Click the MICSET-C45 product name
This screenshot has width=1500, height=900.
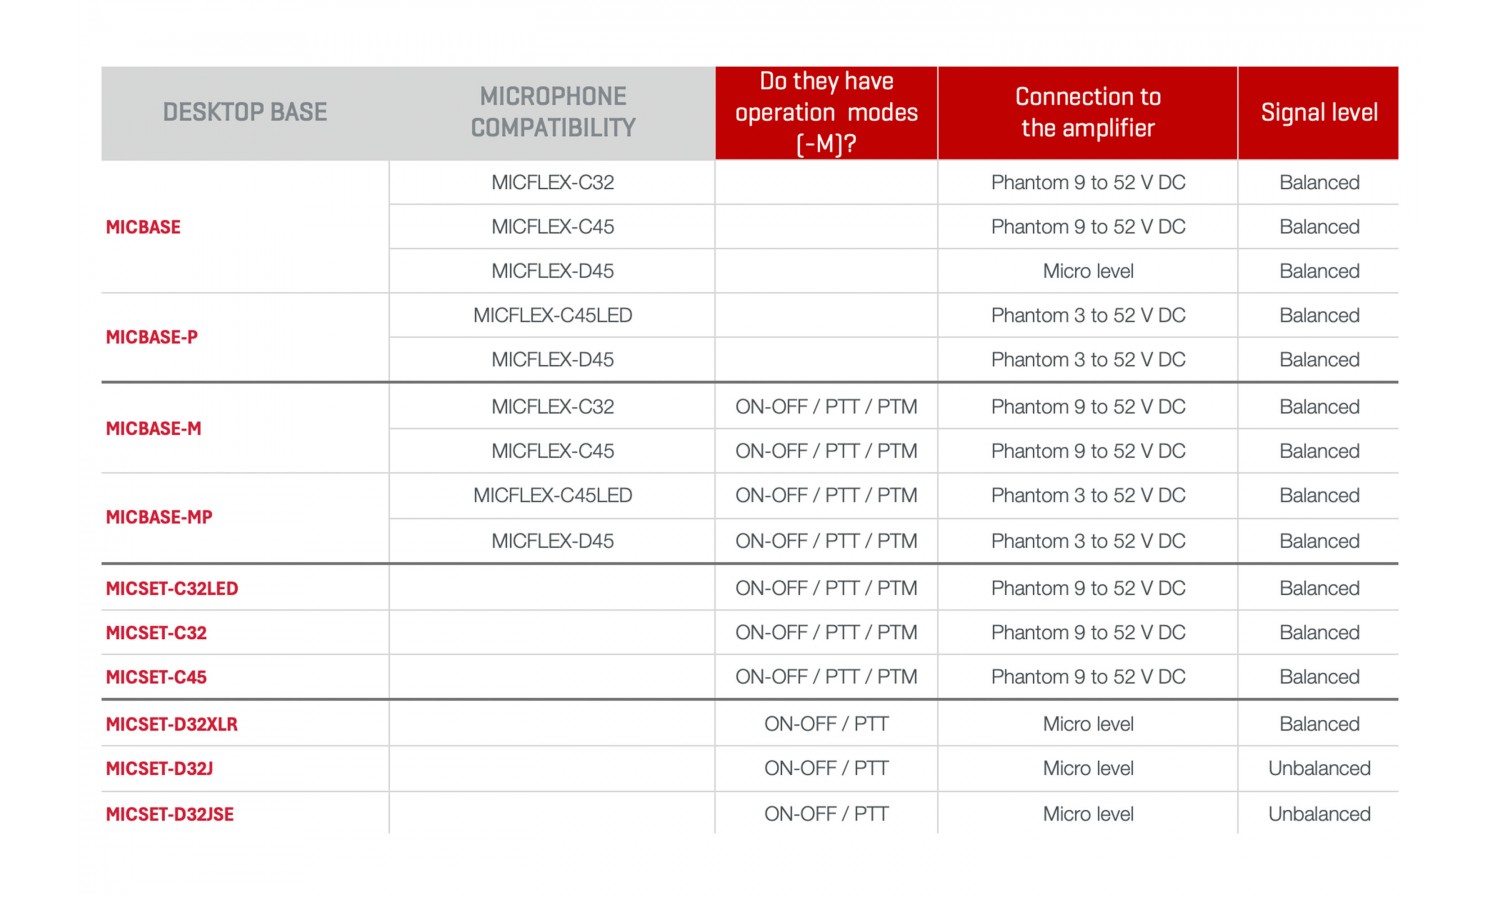(156, 677)
